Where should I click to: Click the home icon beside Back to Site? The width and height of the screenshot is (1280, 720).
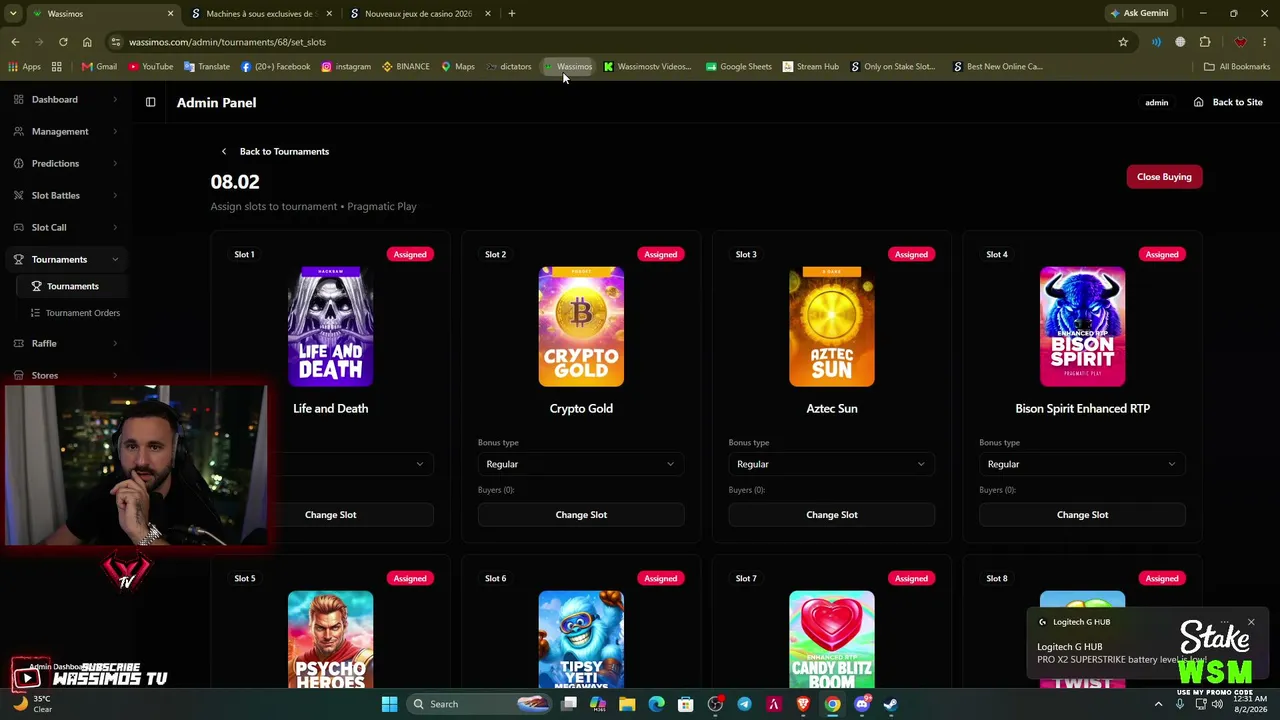tap(1198, 102)
